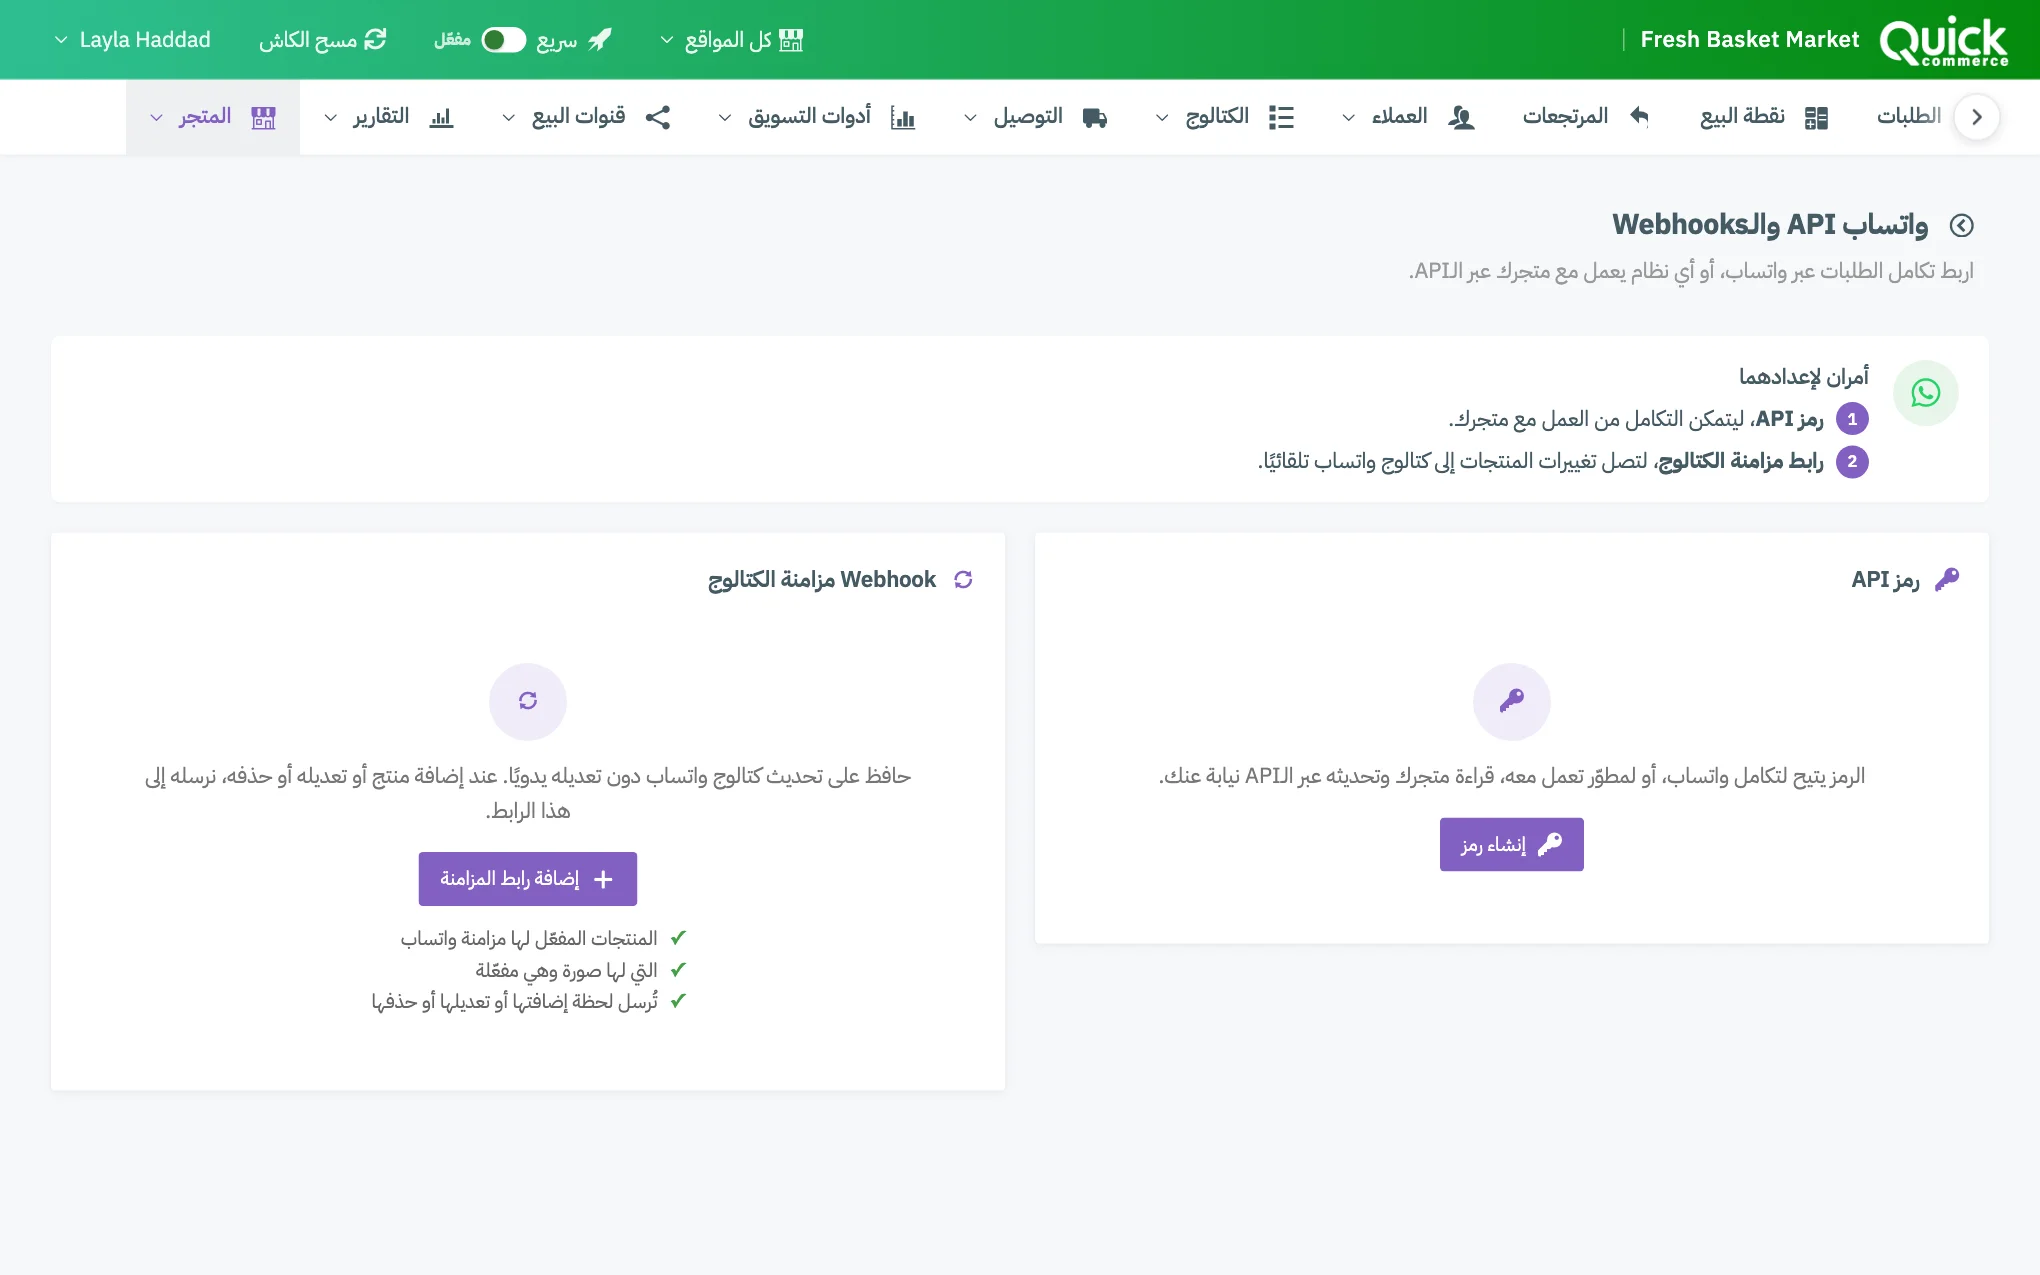Click the reports bar chart icon
Image resolution: width=2040 pixels, height=1275 pixels.
(441, 117)
